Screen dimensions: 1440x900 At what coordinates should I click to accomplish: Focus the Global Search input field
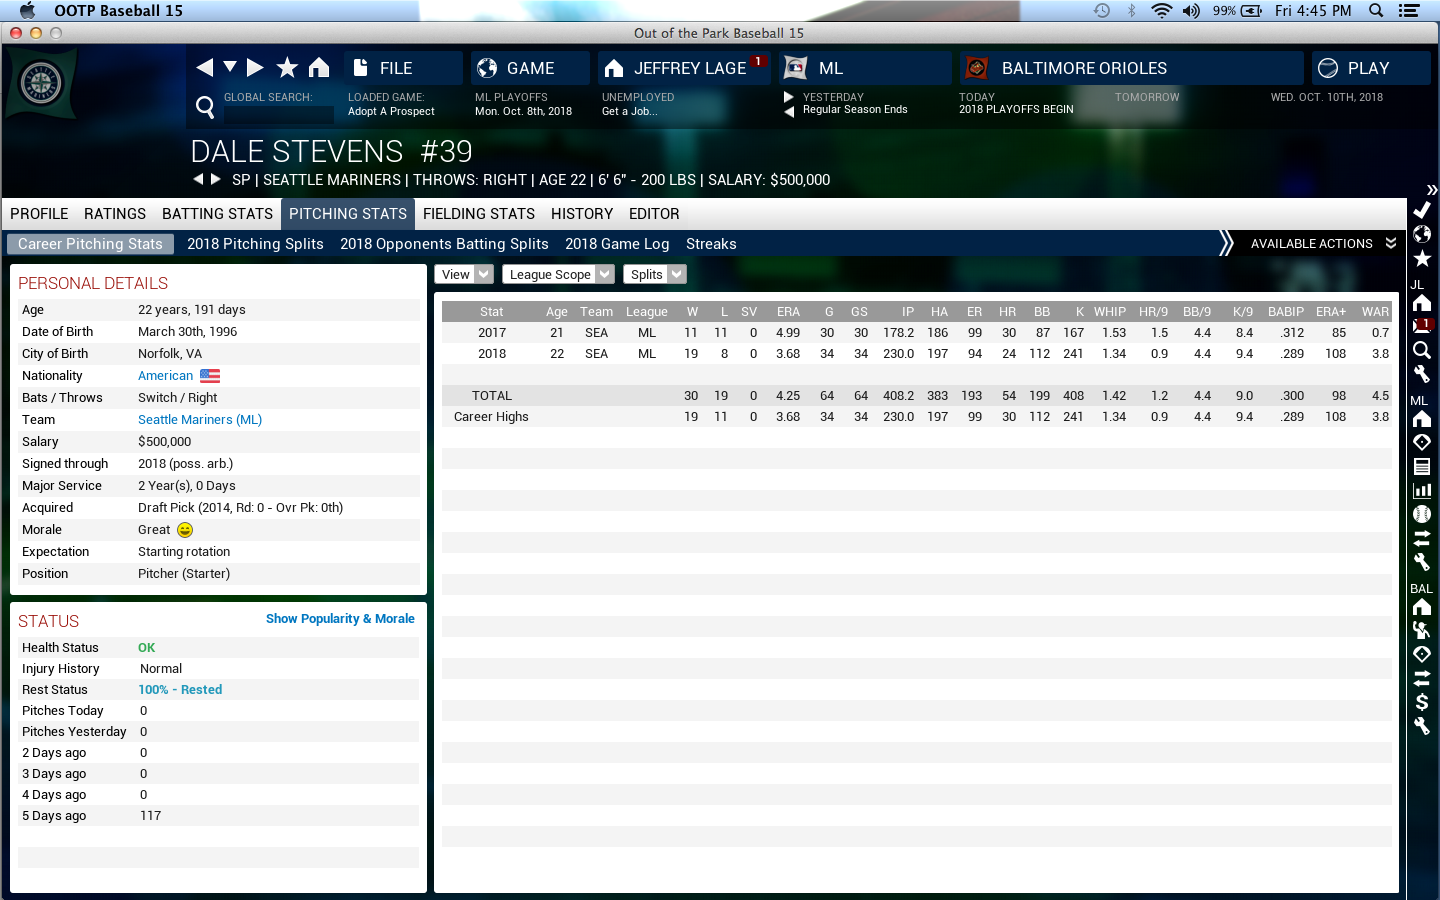pyautogui.click(x=277, y=113)
